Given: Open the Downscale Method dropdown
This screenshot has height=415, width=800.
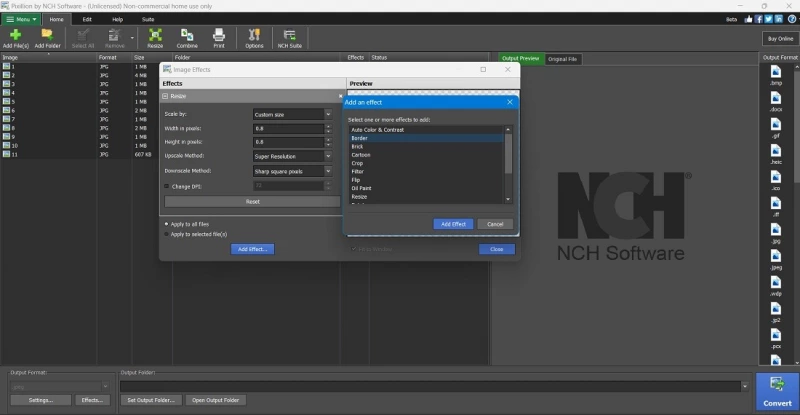Looking at the screenshot, I should [x=292, y=171].
